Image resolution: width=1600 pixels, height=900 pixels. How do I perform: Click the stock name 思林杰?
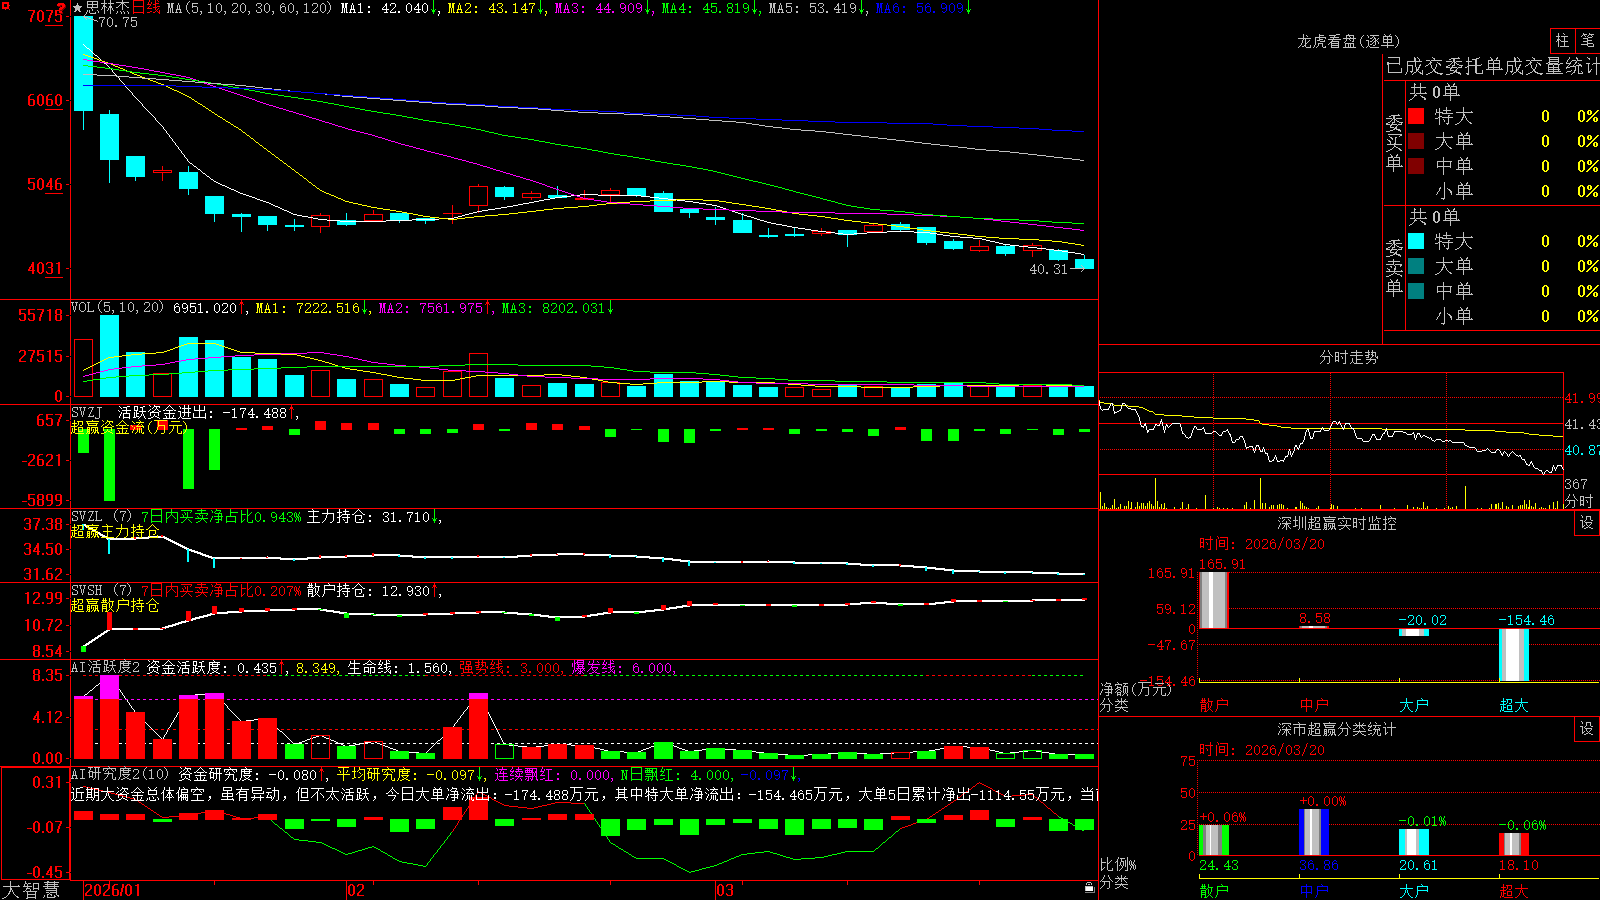[x=107, y=8]
